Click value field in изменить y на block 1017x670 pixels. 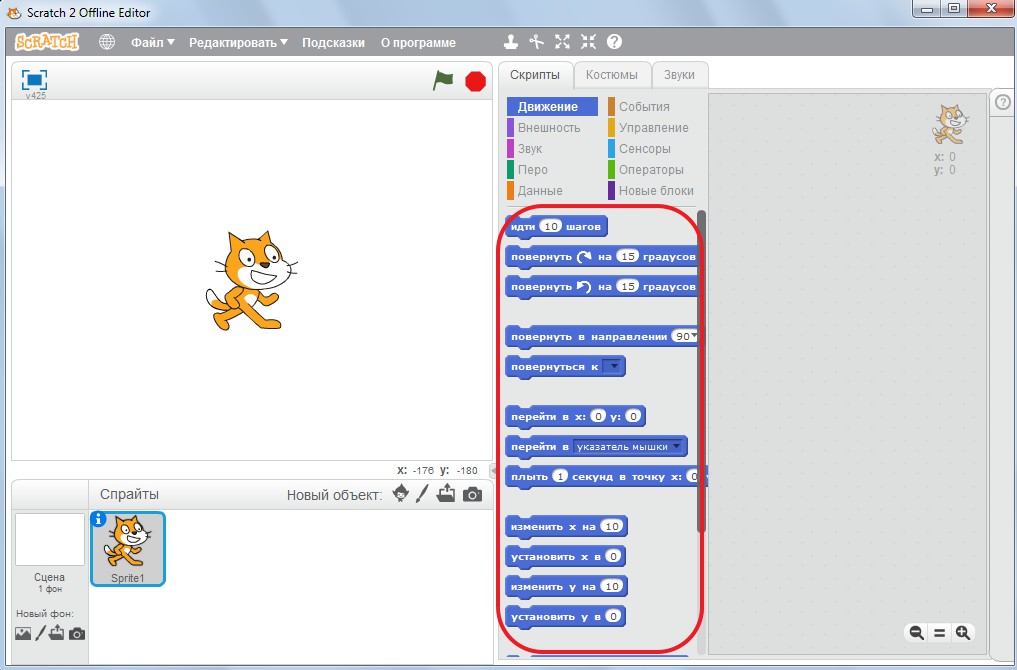612,586
